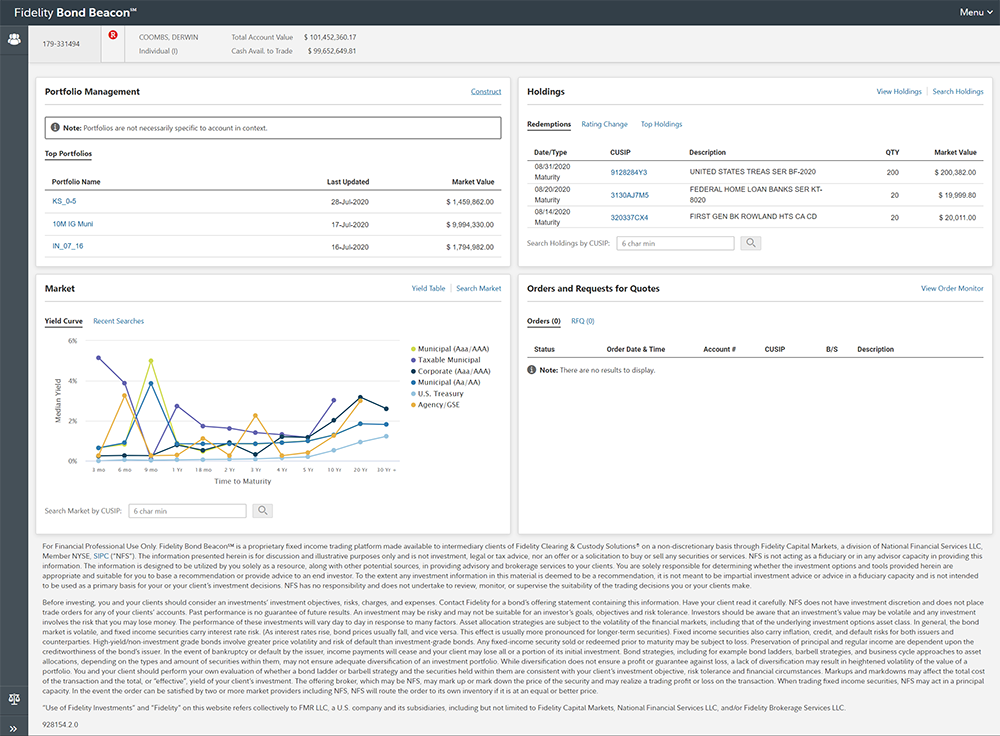The image size is (1000, 736).
Task: Click the Market CUSIP search magnifier button
Action: [262, 511]
